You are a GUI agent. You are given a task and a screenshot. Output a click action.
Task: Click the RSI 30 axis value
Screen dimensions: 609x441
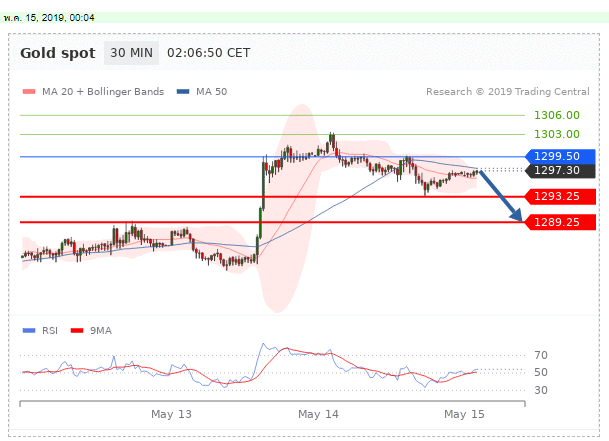click(x=541, y=390)
